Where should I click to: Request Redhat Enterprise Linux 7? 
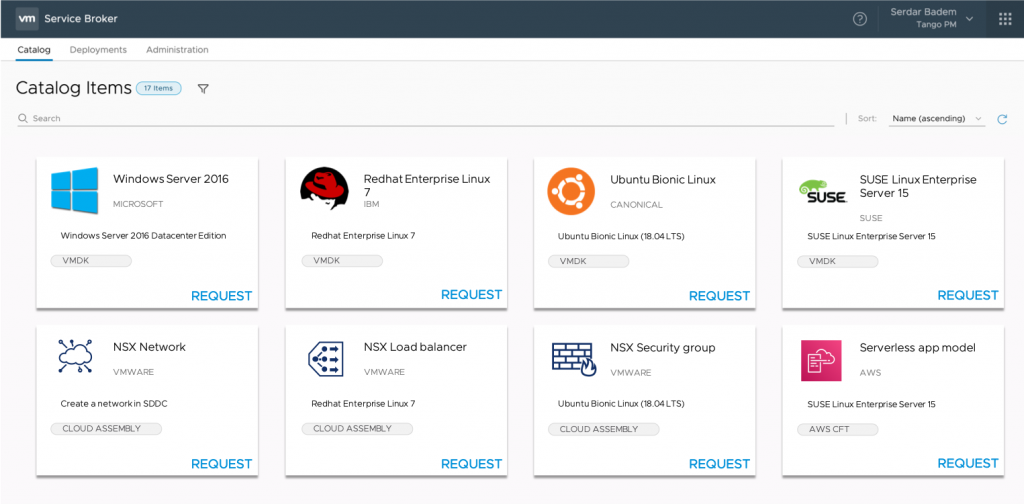click(x=472, y=295)
